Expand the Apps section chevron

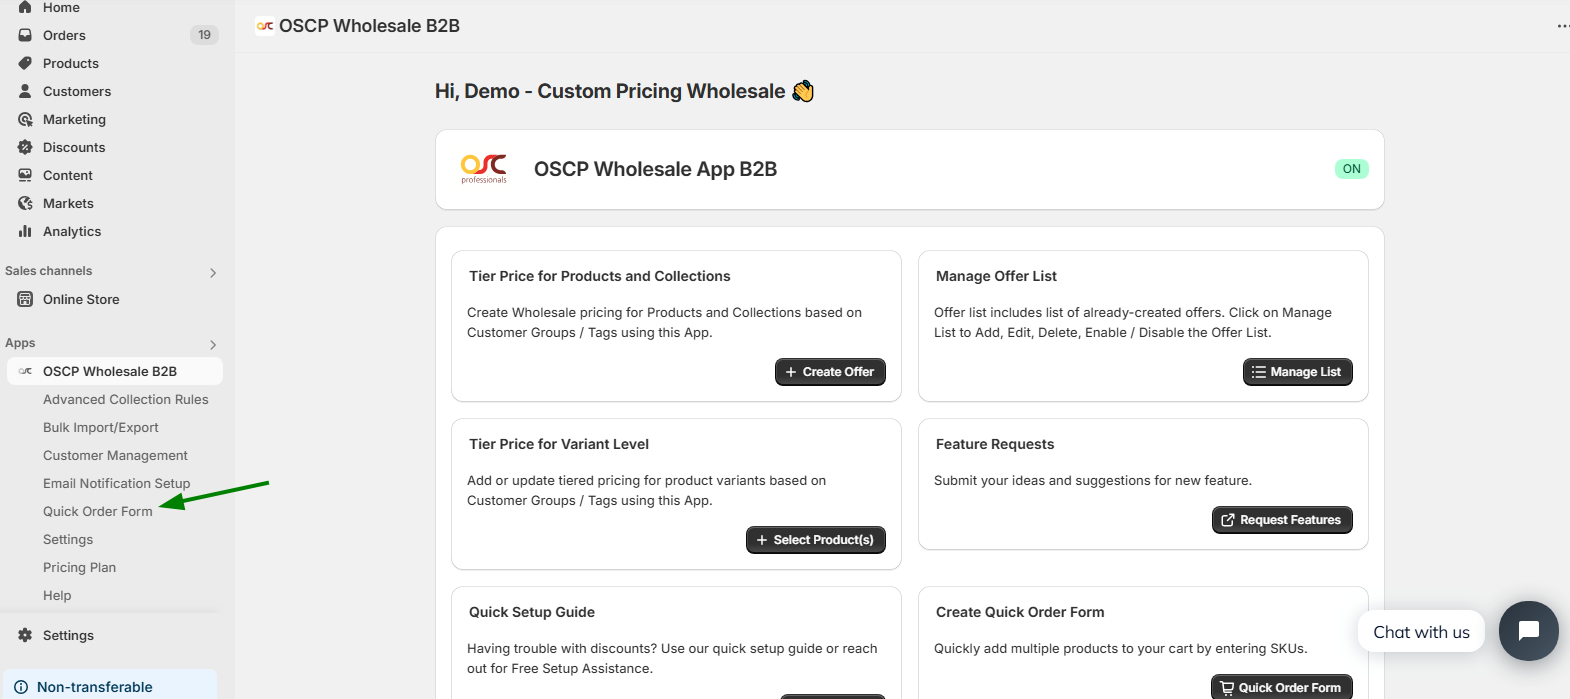coord(213,344)
